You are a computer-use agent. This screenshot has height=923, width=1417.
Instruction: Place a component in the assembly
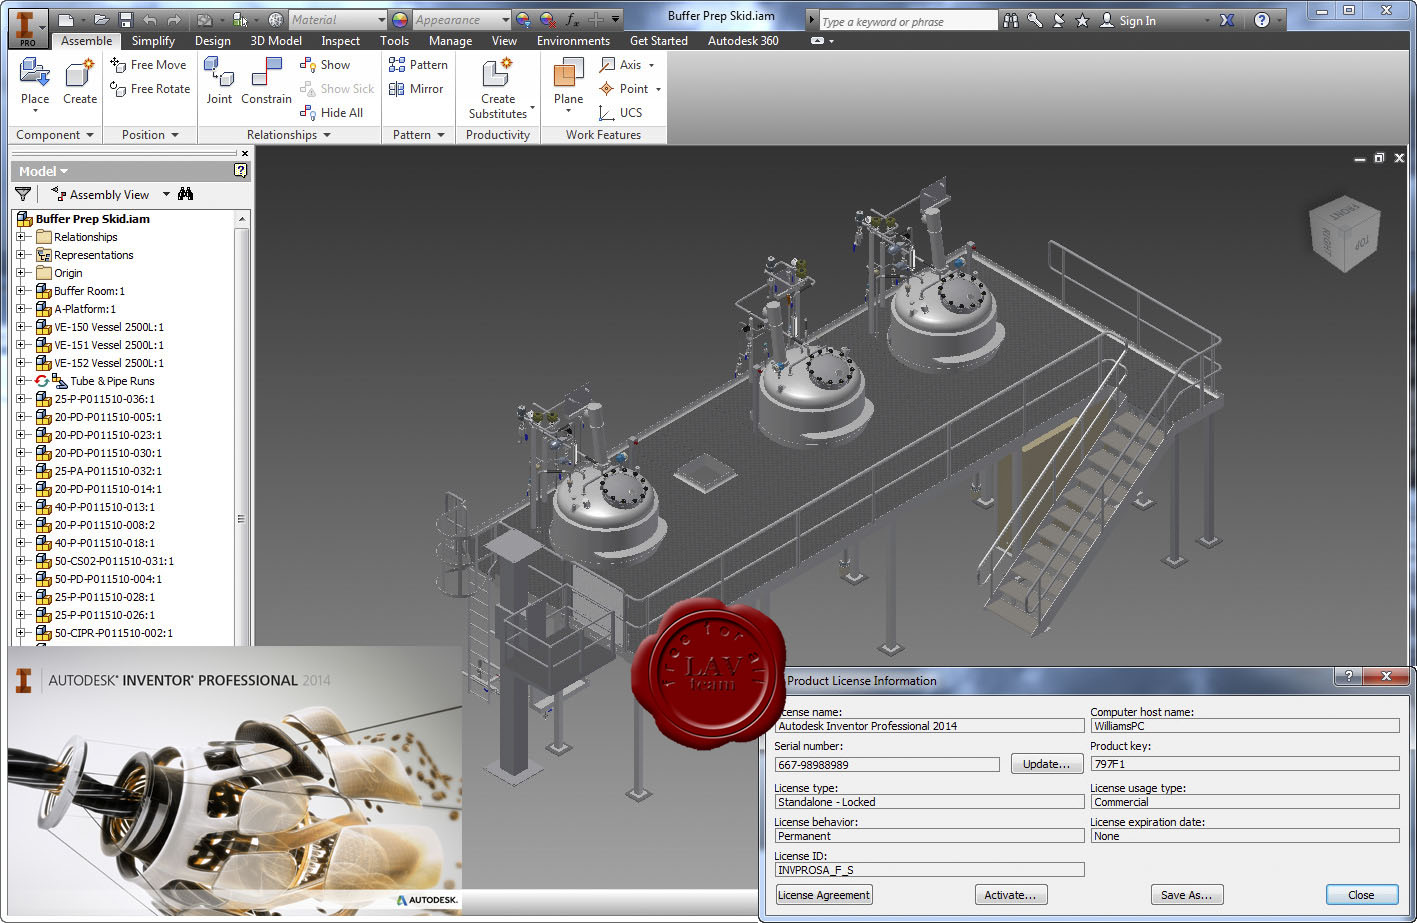pyautogui.click(x=35, y=81)
